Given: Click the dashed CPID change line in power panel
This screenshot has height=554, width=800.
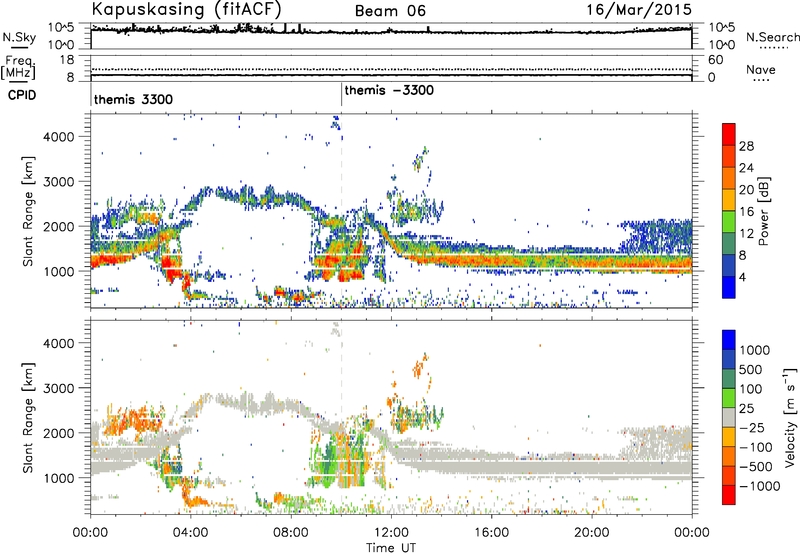Looking at the screenshot, I should [x=341, y=211].
